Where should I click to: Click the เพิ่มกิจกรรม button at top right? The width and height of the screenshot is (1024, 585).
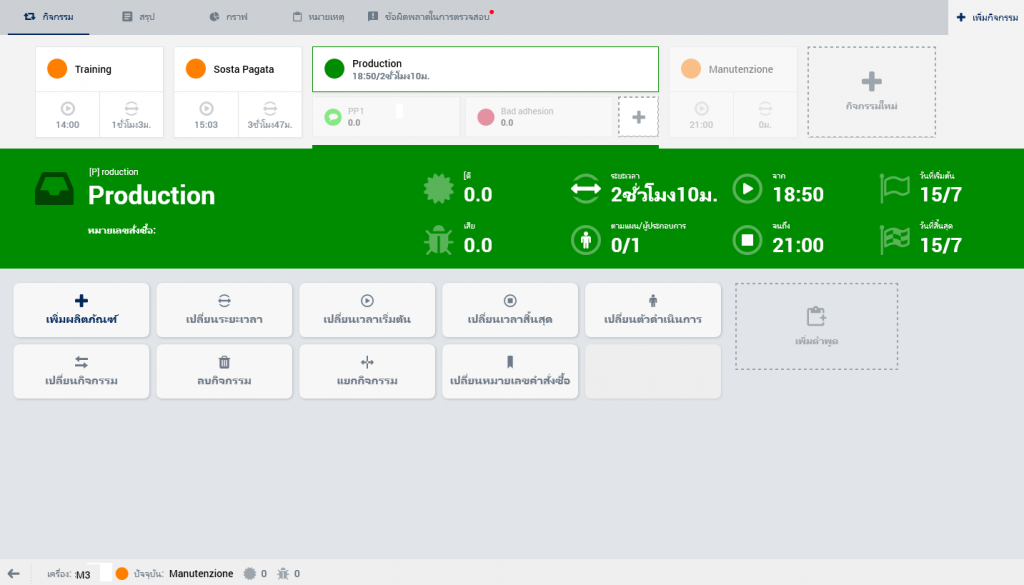pos(986,17)
